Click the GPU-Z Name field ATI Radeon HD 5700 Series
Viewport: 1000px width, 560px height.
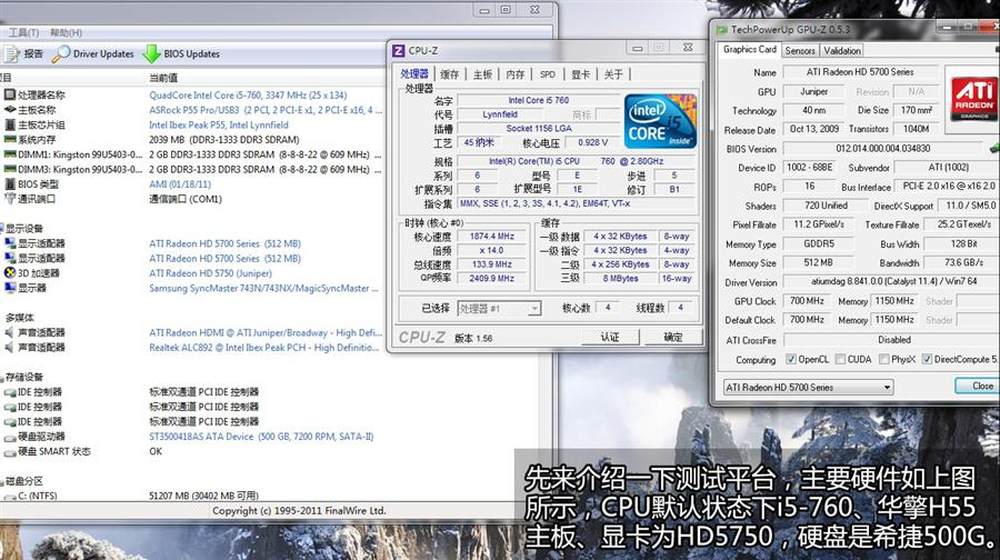pyautogui.click(x=860, y=72)
